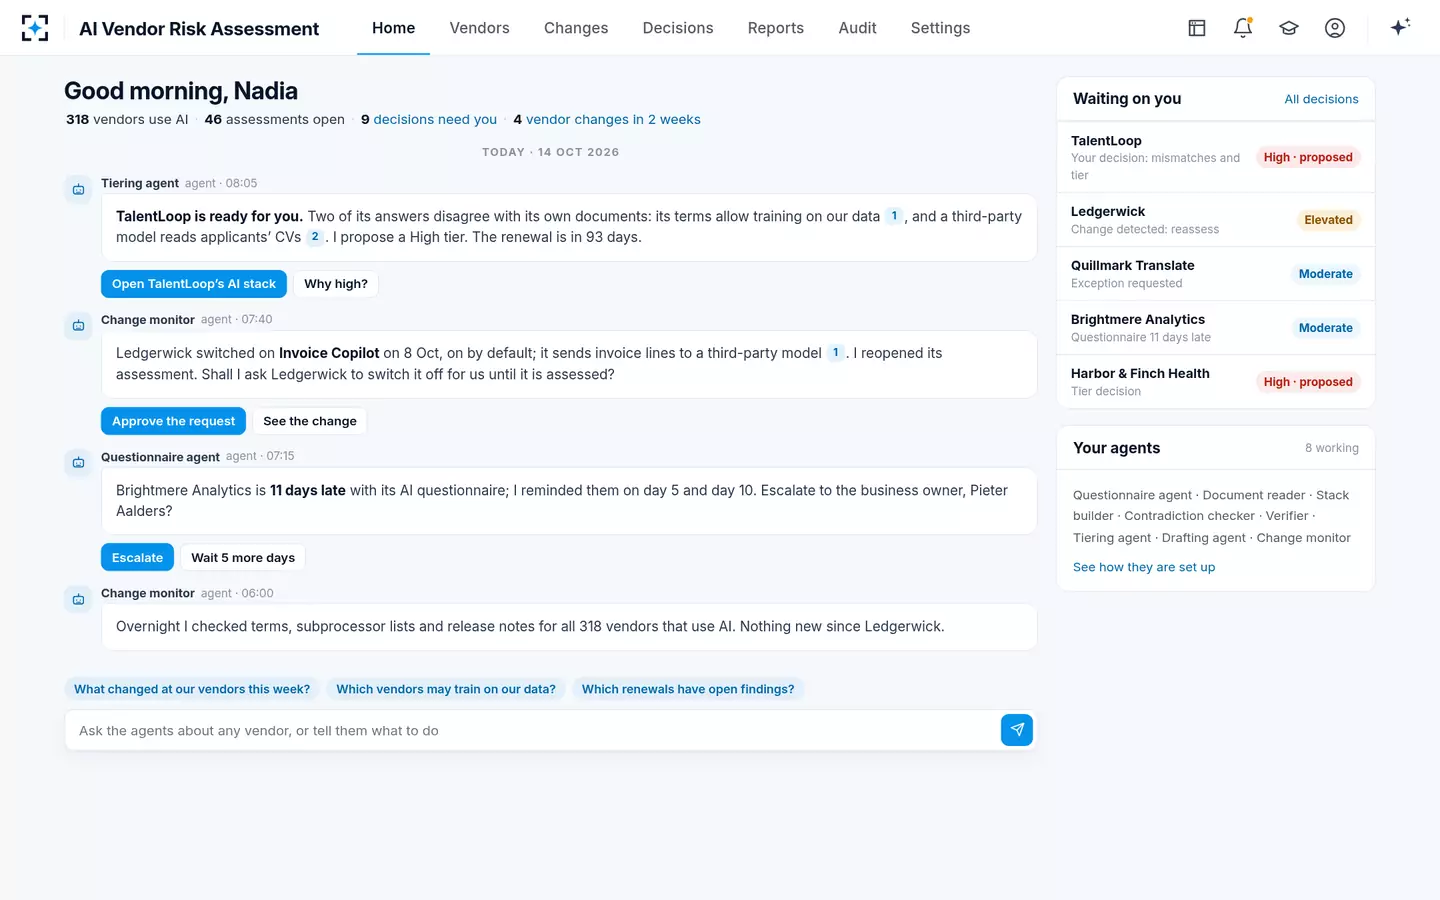Image resolution: width=1440 pixels, height=900 pixels.
Task: Click Open TalentLoop's AI stack button
Action: click(194, 284)
